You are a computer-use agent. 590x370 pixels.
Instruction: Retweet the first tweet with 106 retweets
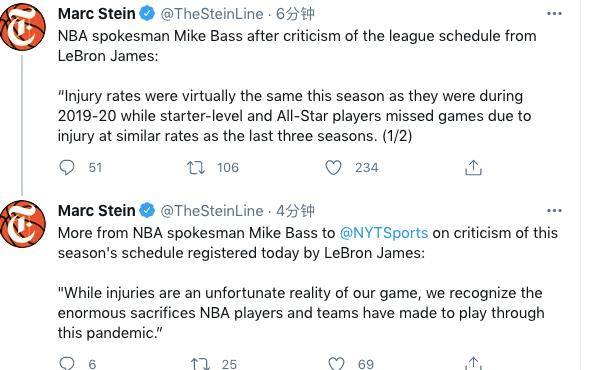196,167
